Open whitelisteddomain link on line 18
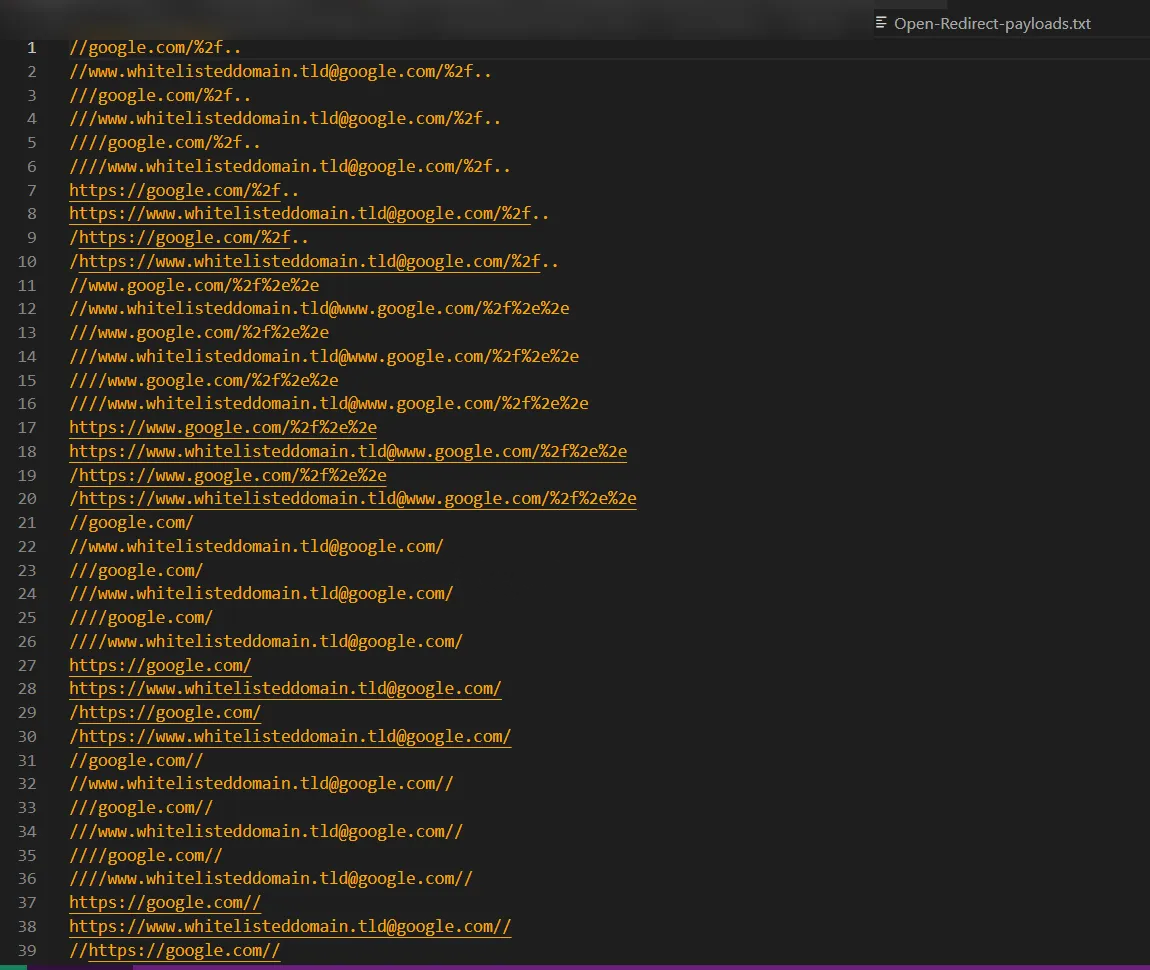 348,452
